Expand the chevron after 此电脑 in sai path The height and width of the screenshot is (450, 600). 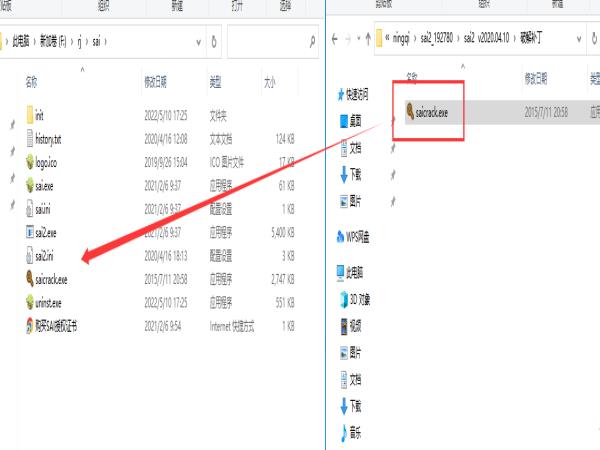click(34, 41)
